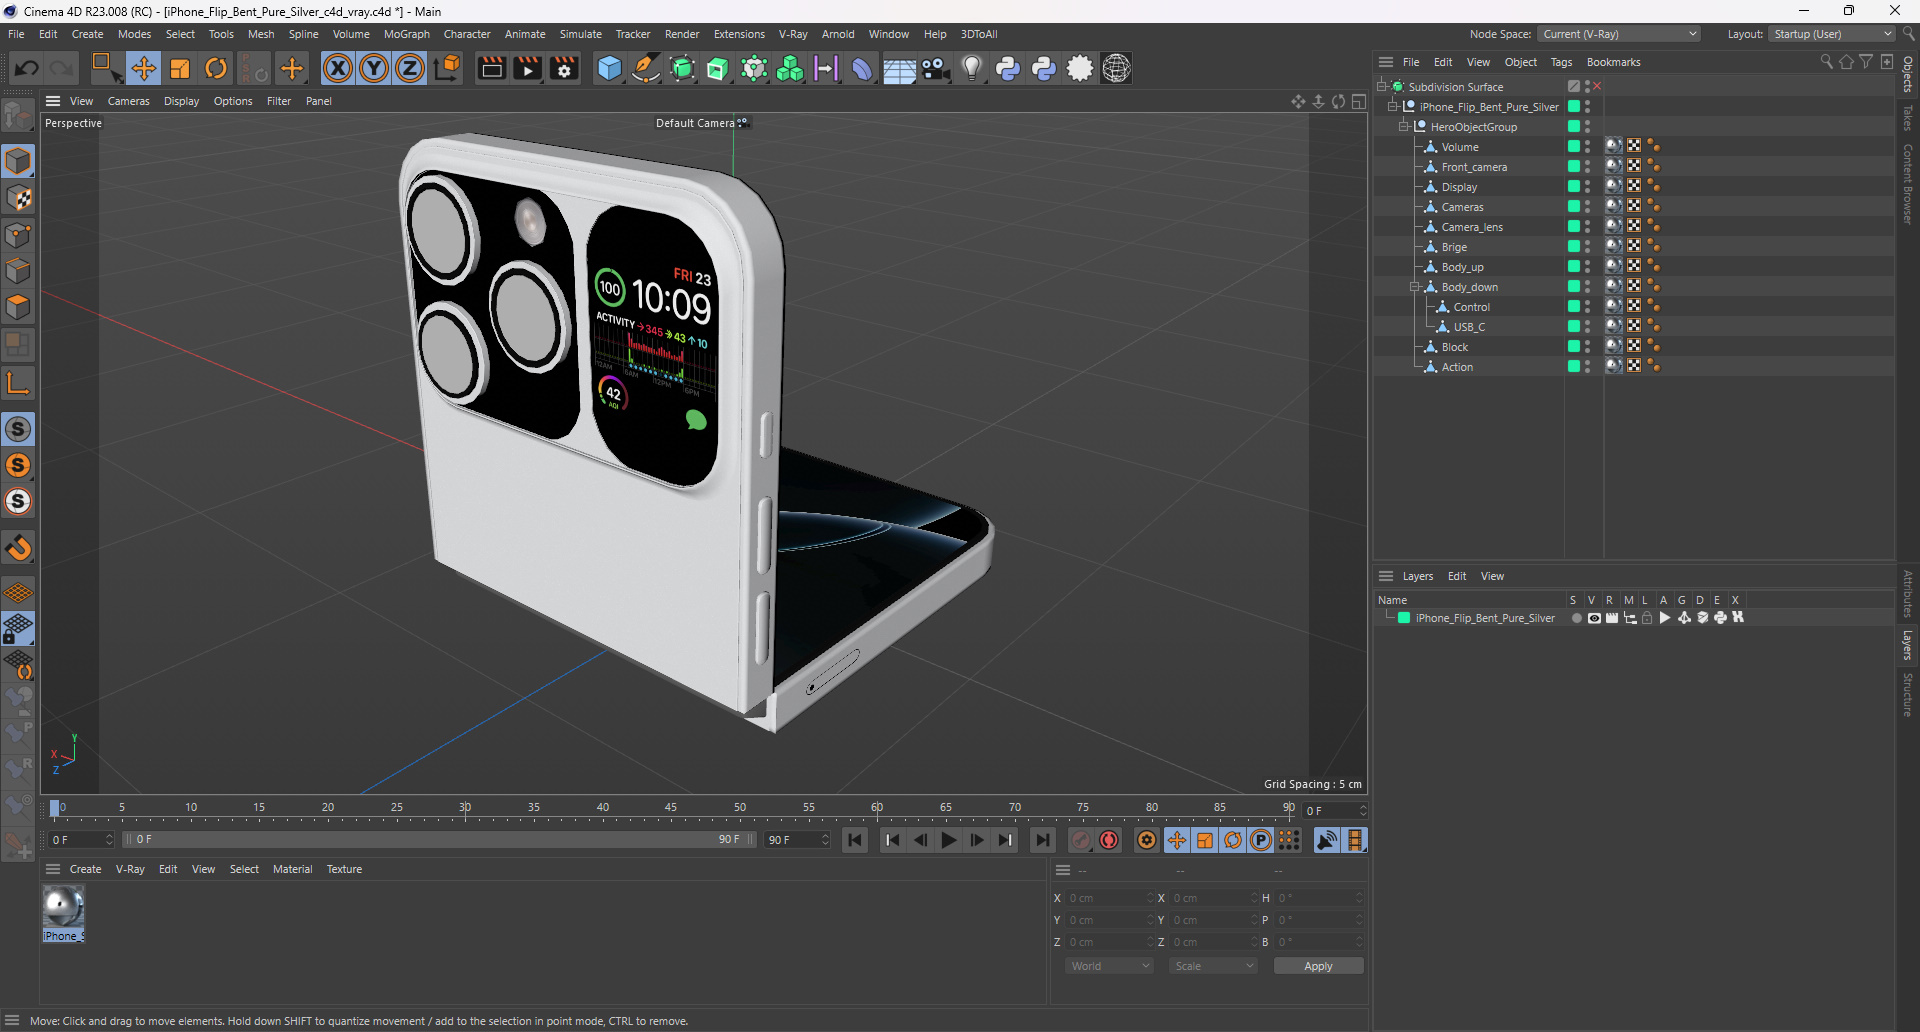
Task: Click the Light bulb icon
Action: click(x=971, y=68)
